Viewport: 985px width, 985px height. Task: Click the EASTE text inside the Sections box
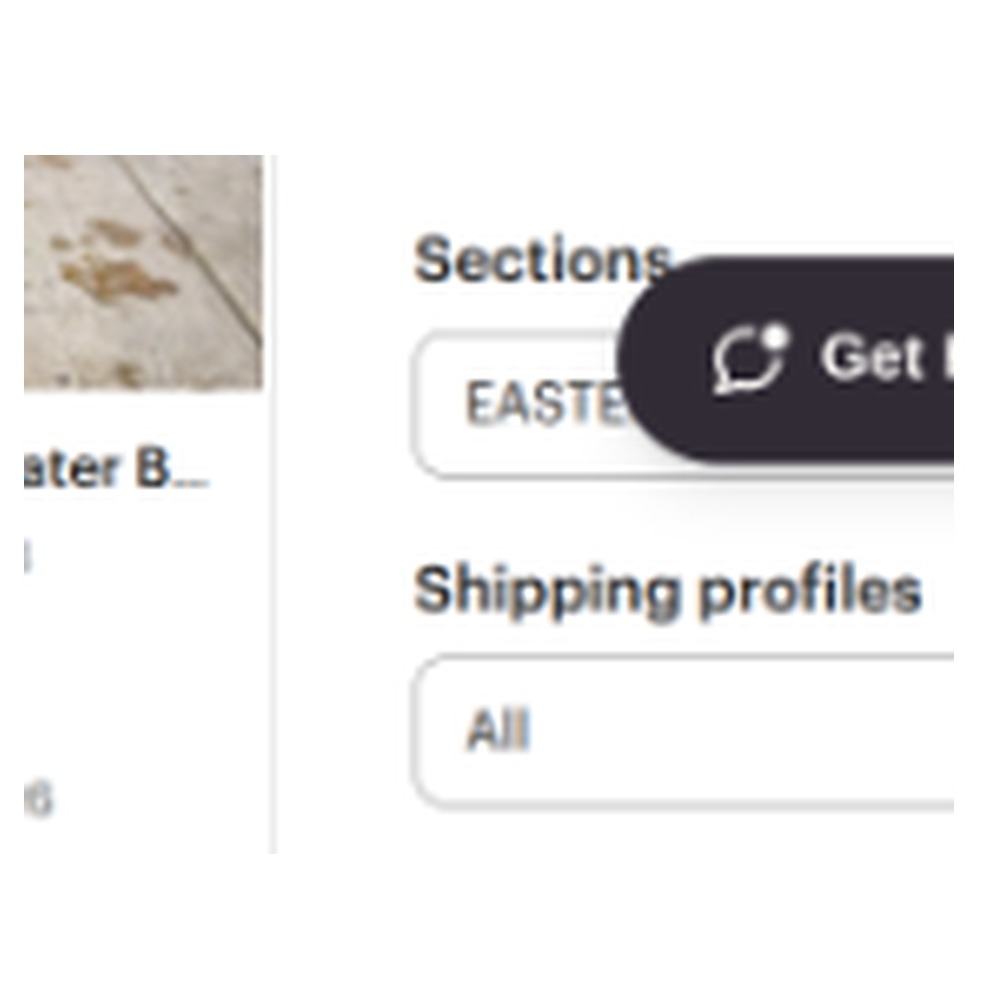click(x=545, y=404)
